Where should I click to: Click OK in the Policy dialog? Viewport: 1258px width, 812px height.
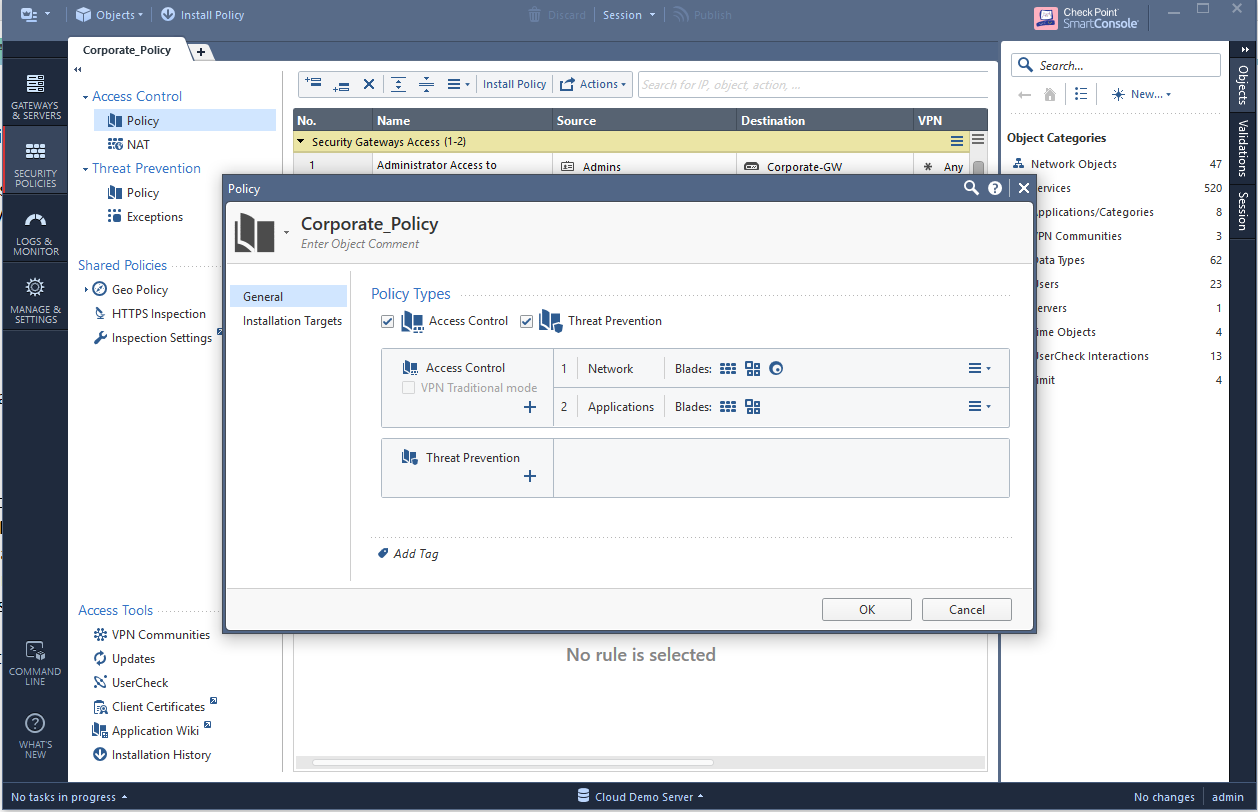coord(866,609)
